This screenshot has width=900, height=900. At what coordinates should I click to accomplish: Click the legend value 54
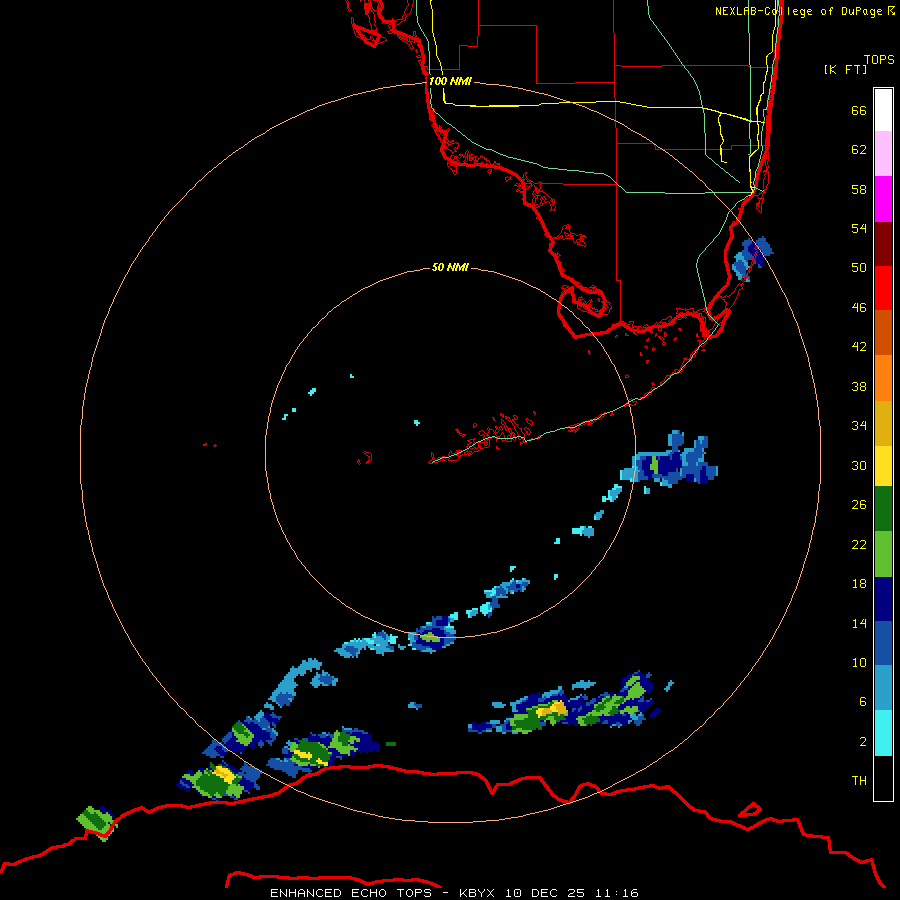click(x=859, y=228)
